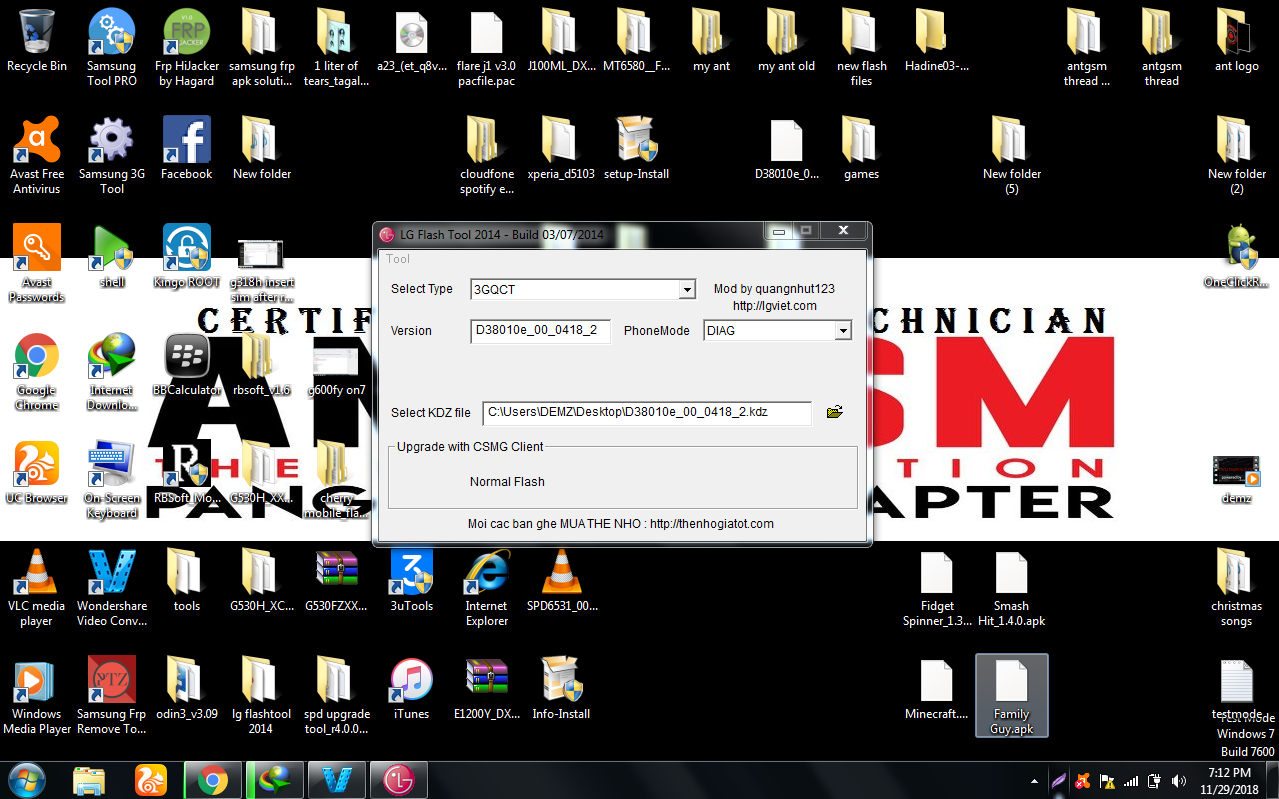
Task: Select BBCalculator desktop icon
Action: coord(186,364)
